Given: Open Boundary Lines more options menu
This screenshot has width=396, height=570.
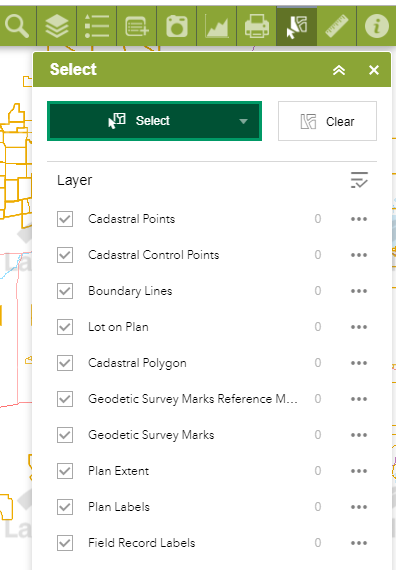Looking at the screenshot, I should pos(359,291).
